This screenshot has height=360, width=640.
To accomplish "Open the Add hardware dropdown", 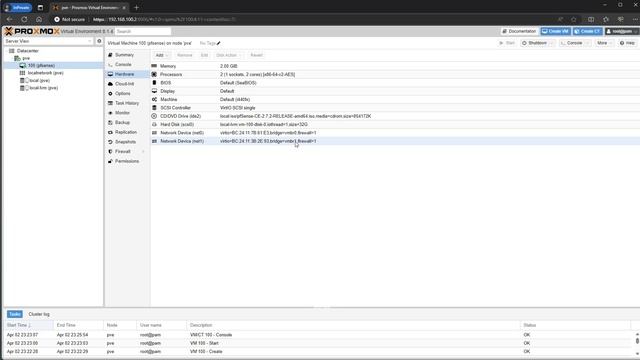I will click(162, 55).
